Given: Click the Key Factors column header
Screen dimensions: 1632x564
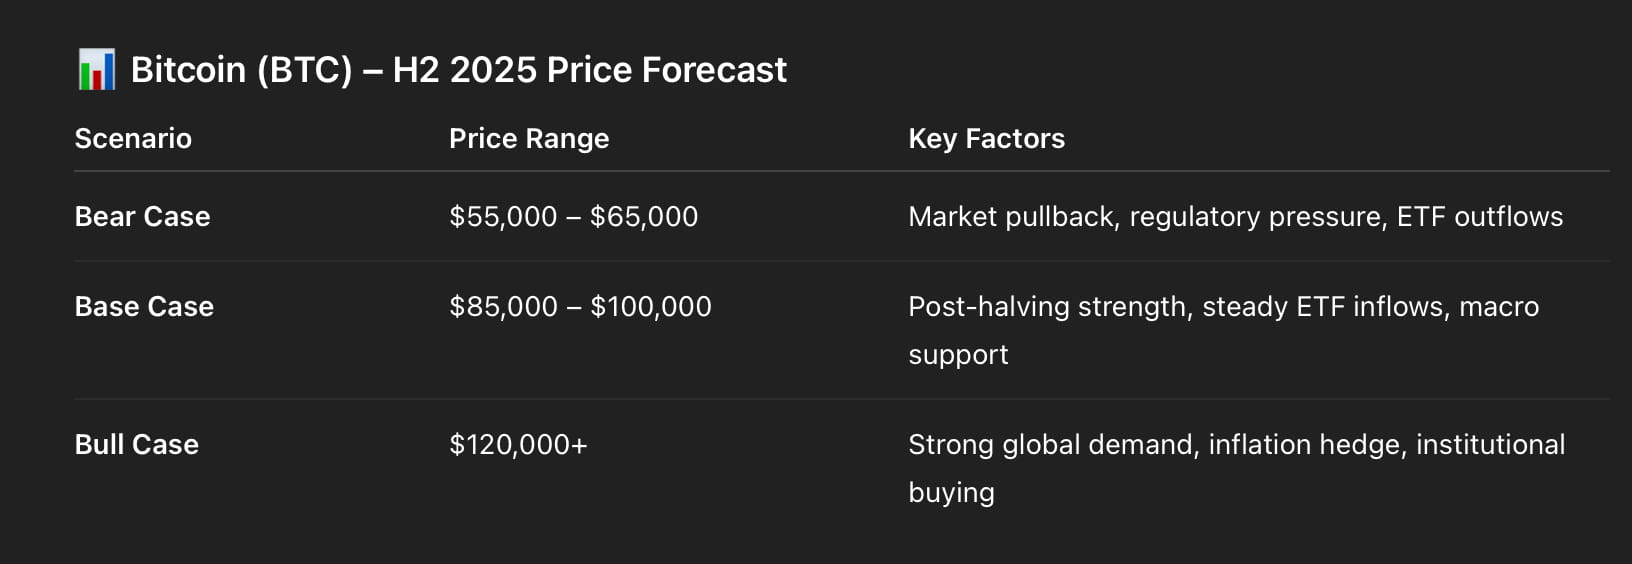Looking at the screenshot, I should [x=986, y=139].
